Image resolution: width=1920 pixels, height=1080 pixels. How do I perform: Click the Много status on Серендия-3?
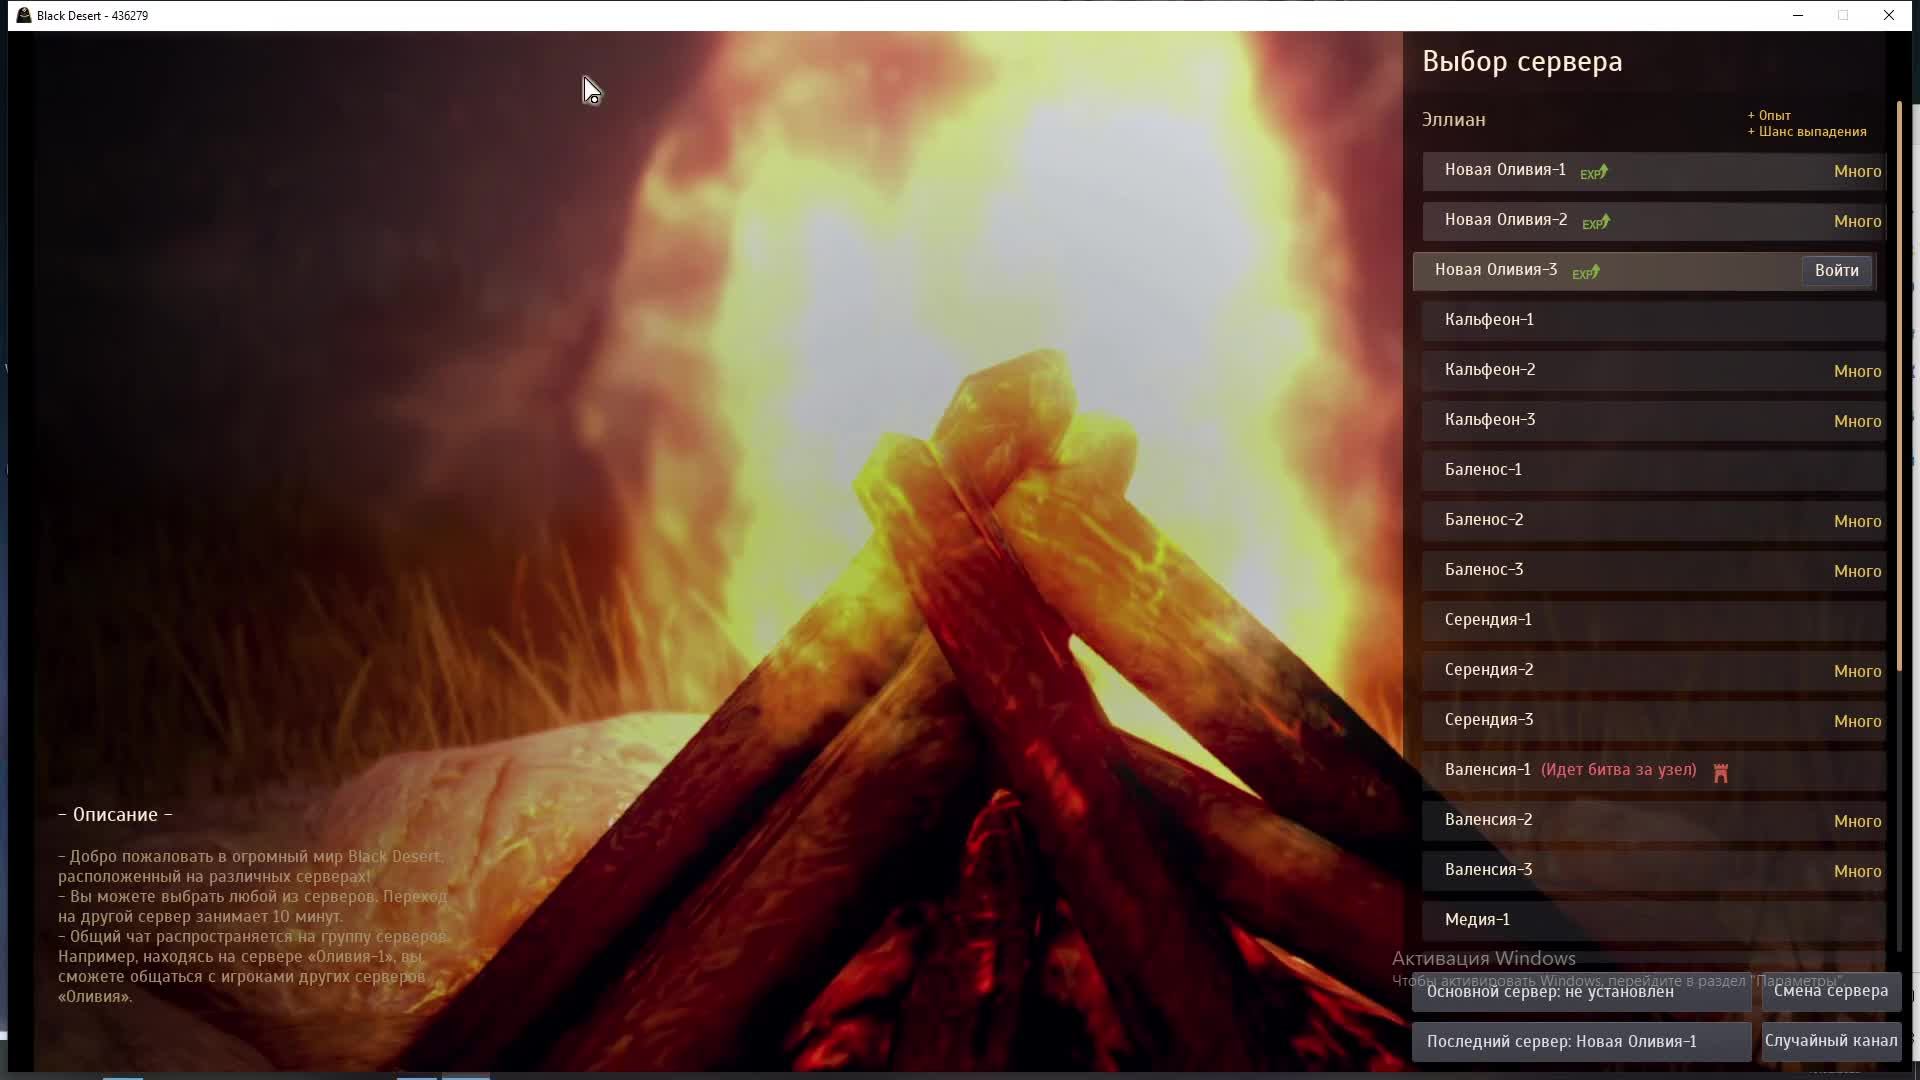tap(1857, 721)
